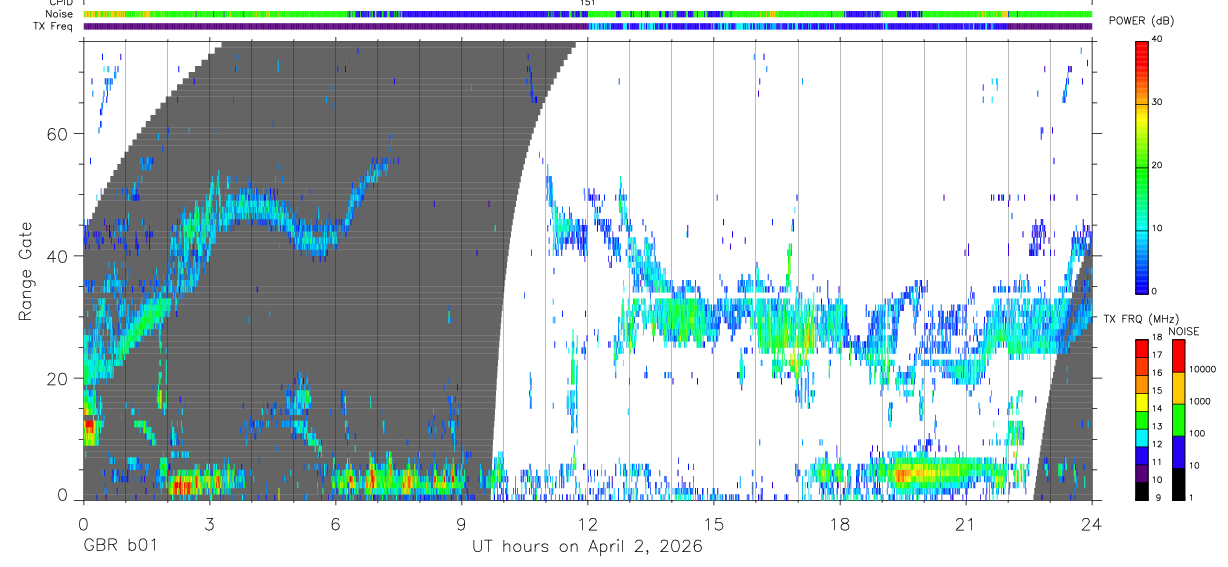Click the Noise color strip above the plot
Screen dimensions: 1228x567
pos(587,14)
